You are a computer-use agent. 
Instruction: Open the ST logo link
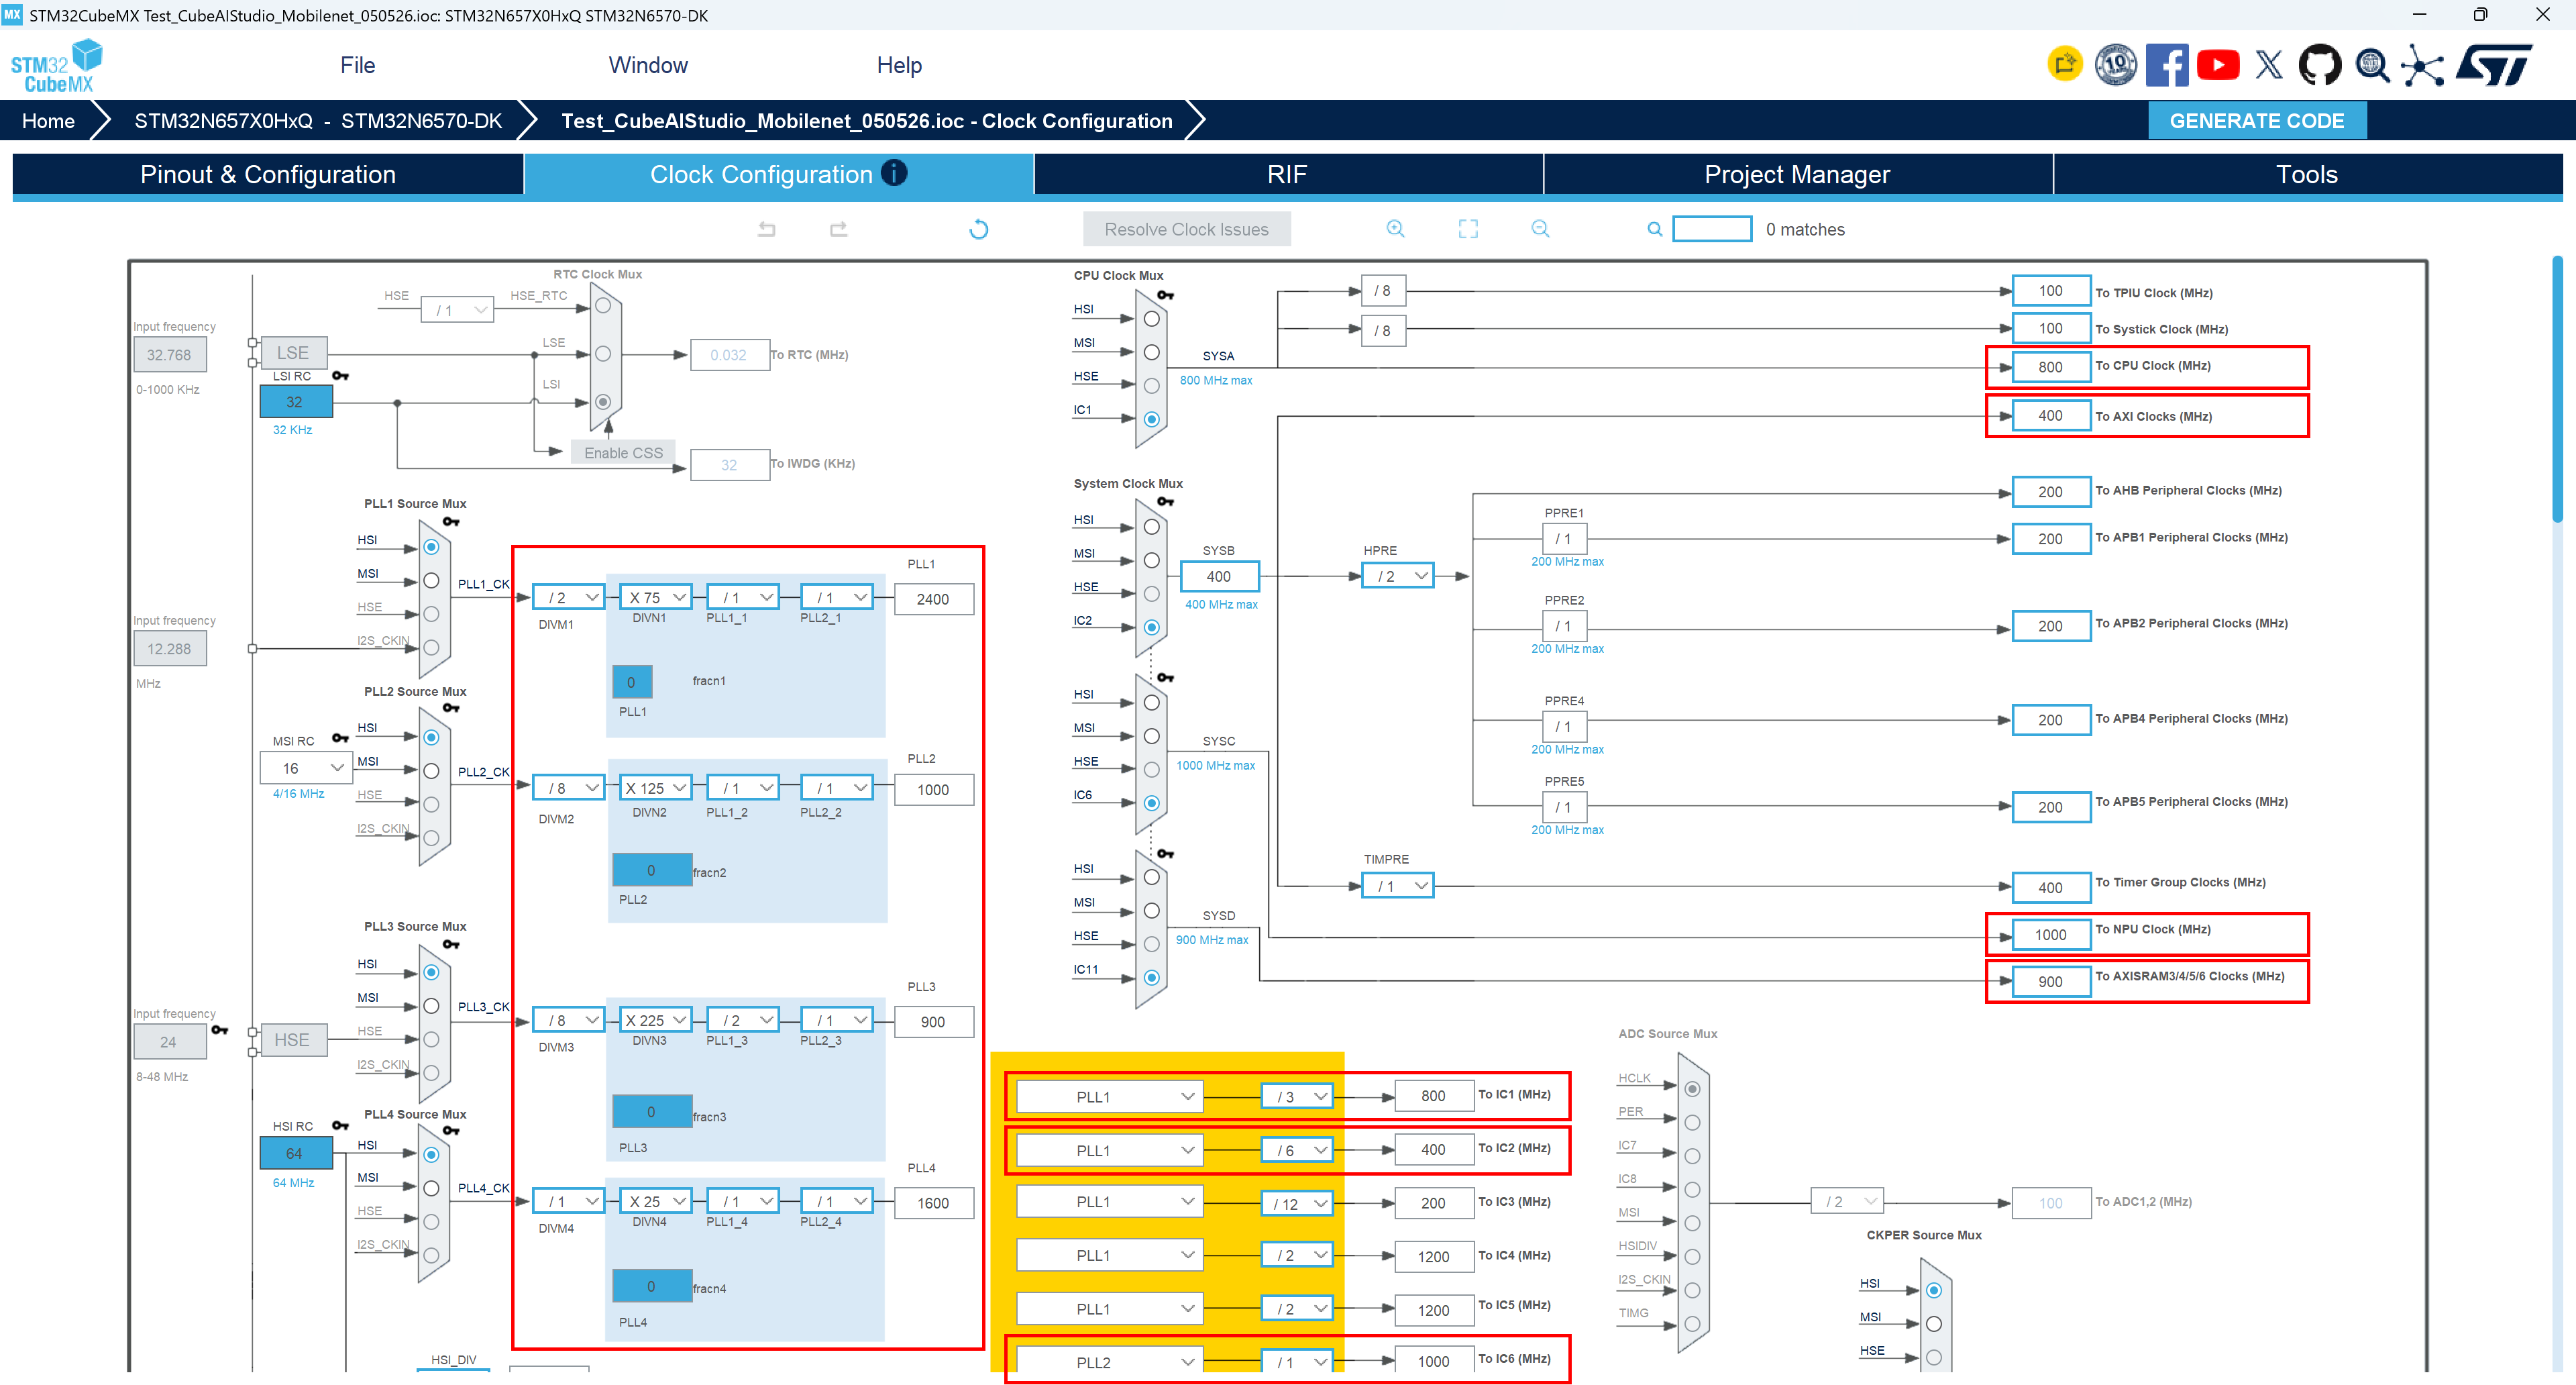[2494, 65]
